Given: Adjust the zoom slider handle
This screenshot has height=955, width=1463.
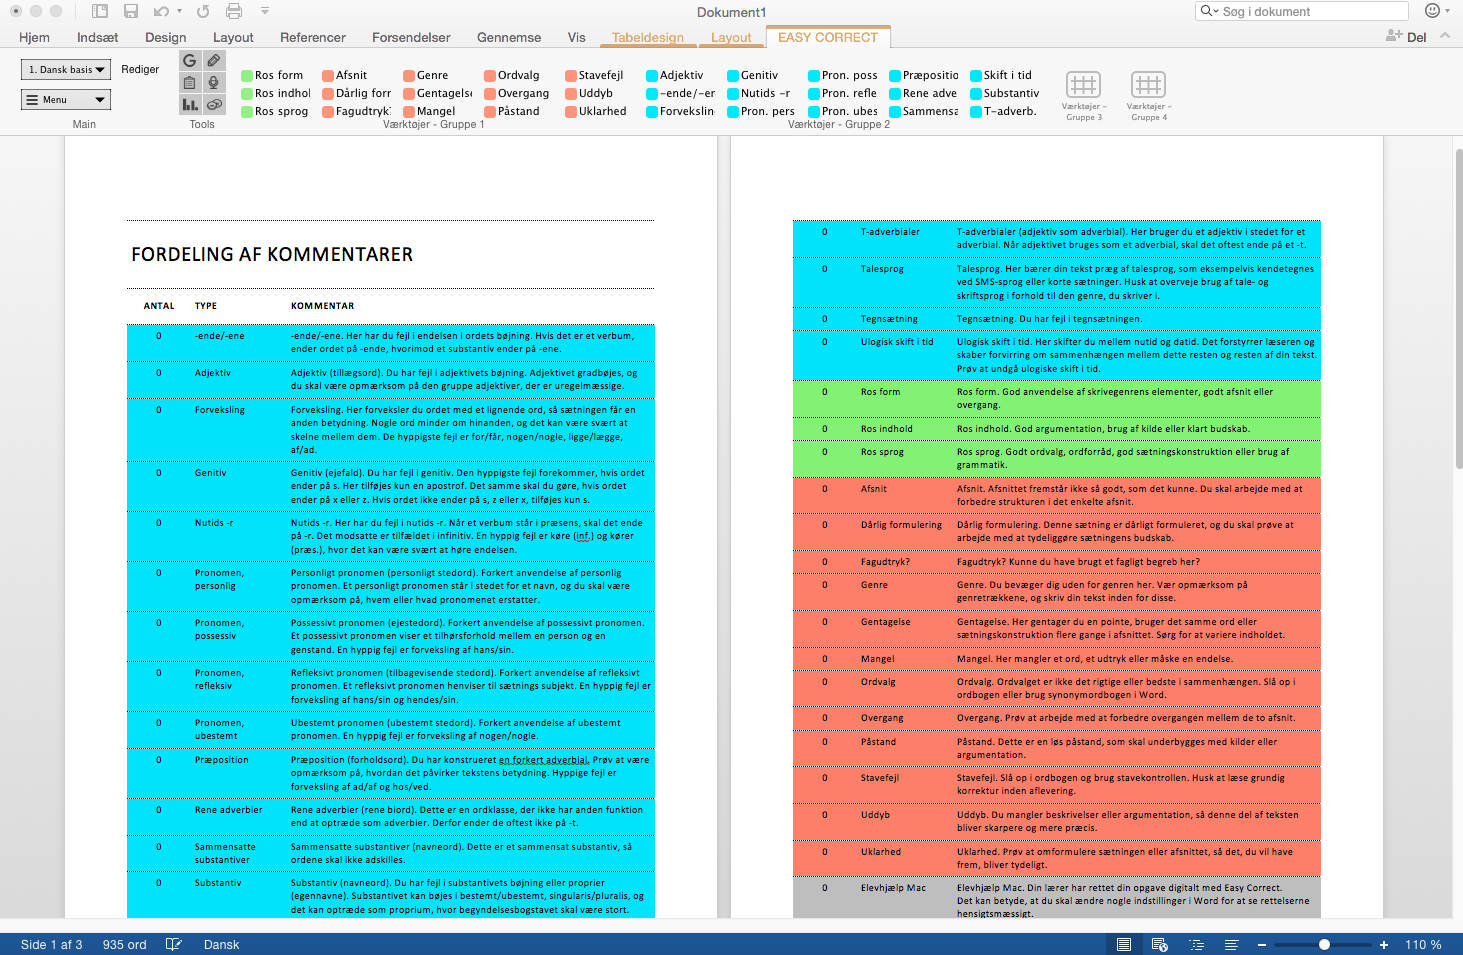Looking at the screenshot, I should (x=1324, y=944).
